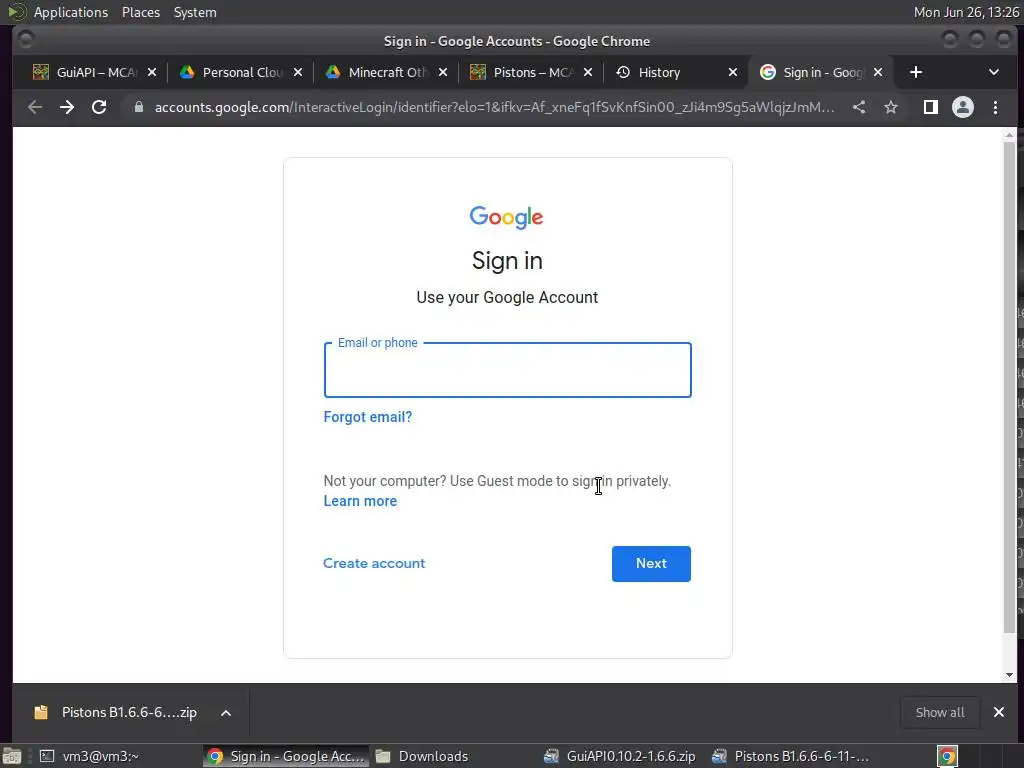
Task: Close the Sign in - Google tab
Action: pos(878,72)
